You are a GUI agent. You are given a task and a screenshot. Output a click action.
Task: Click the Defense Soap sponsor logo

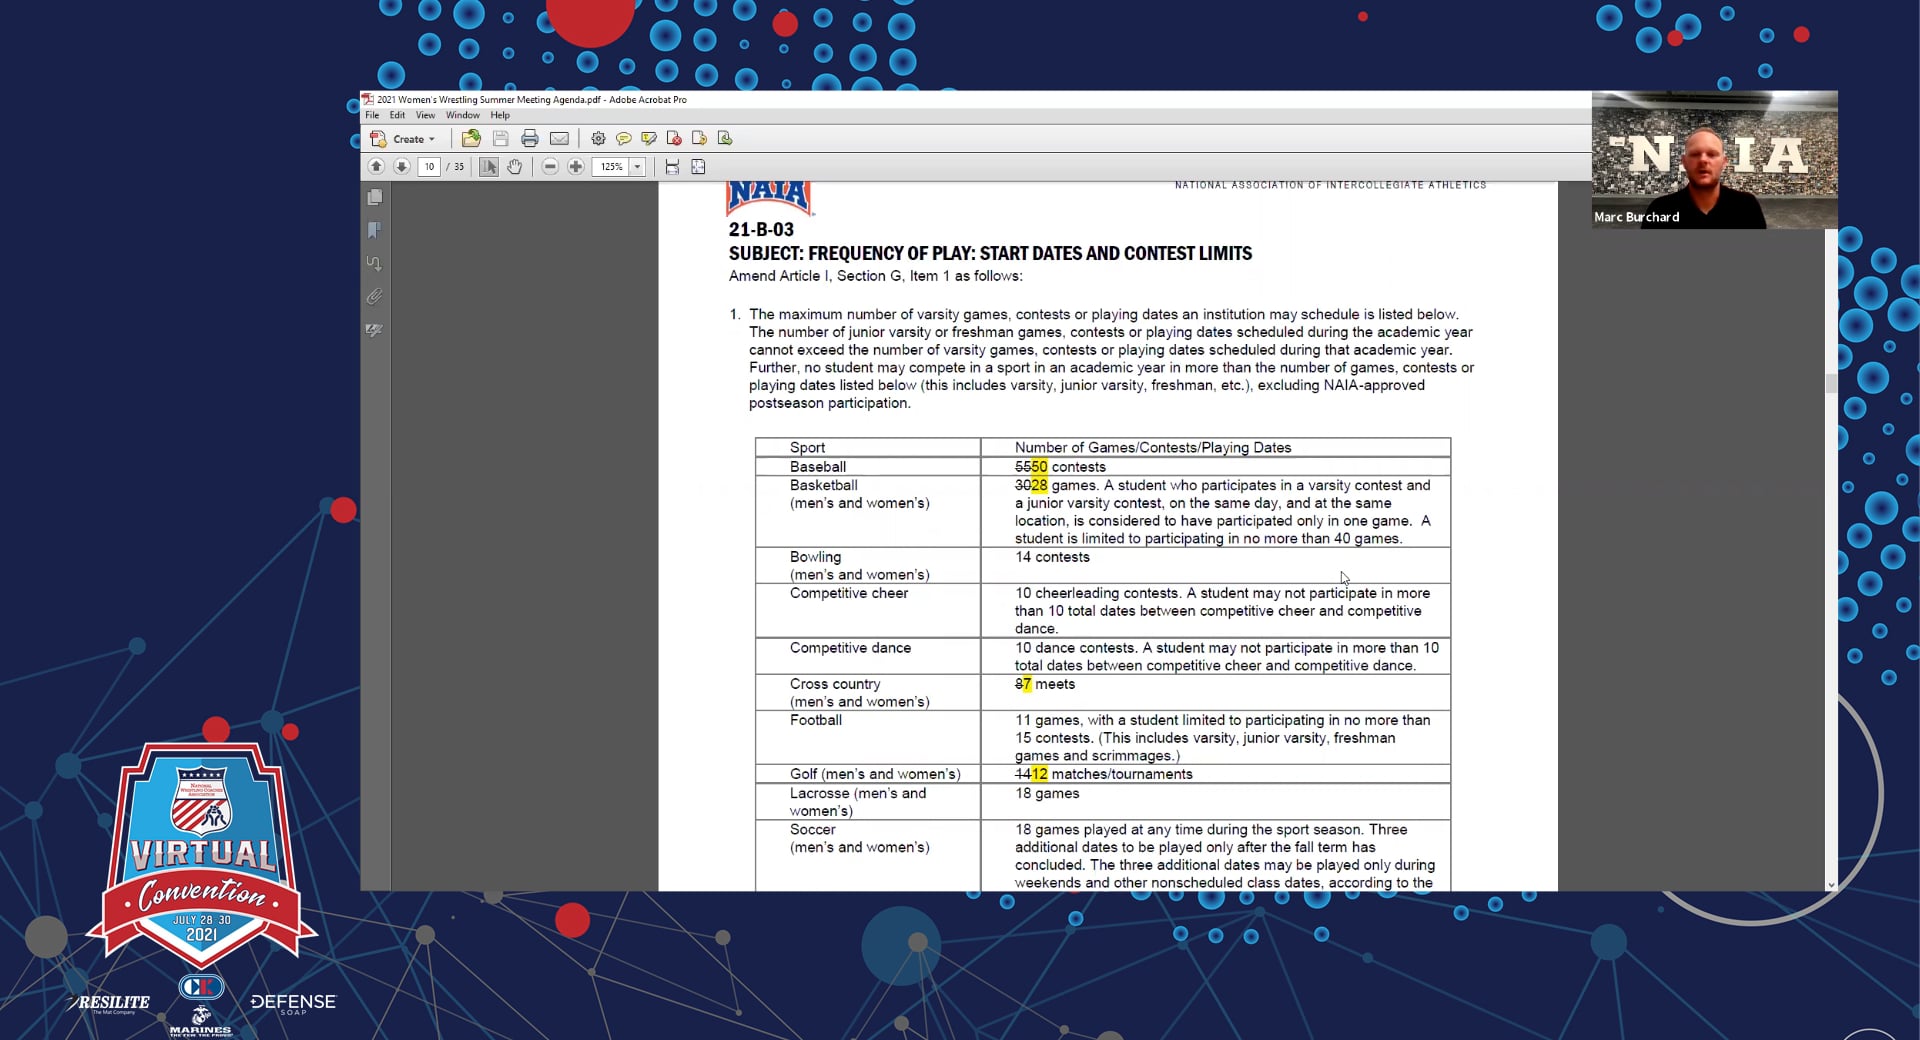(293, 1003)
